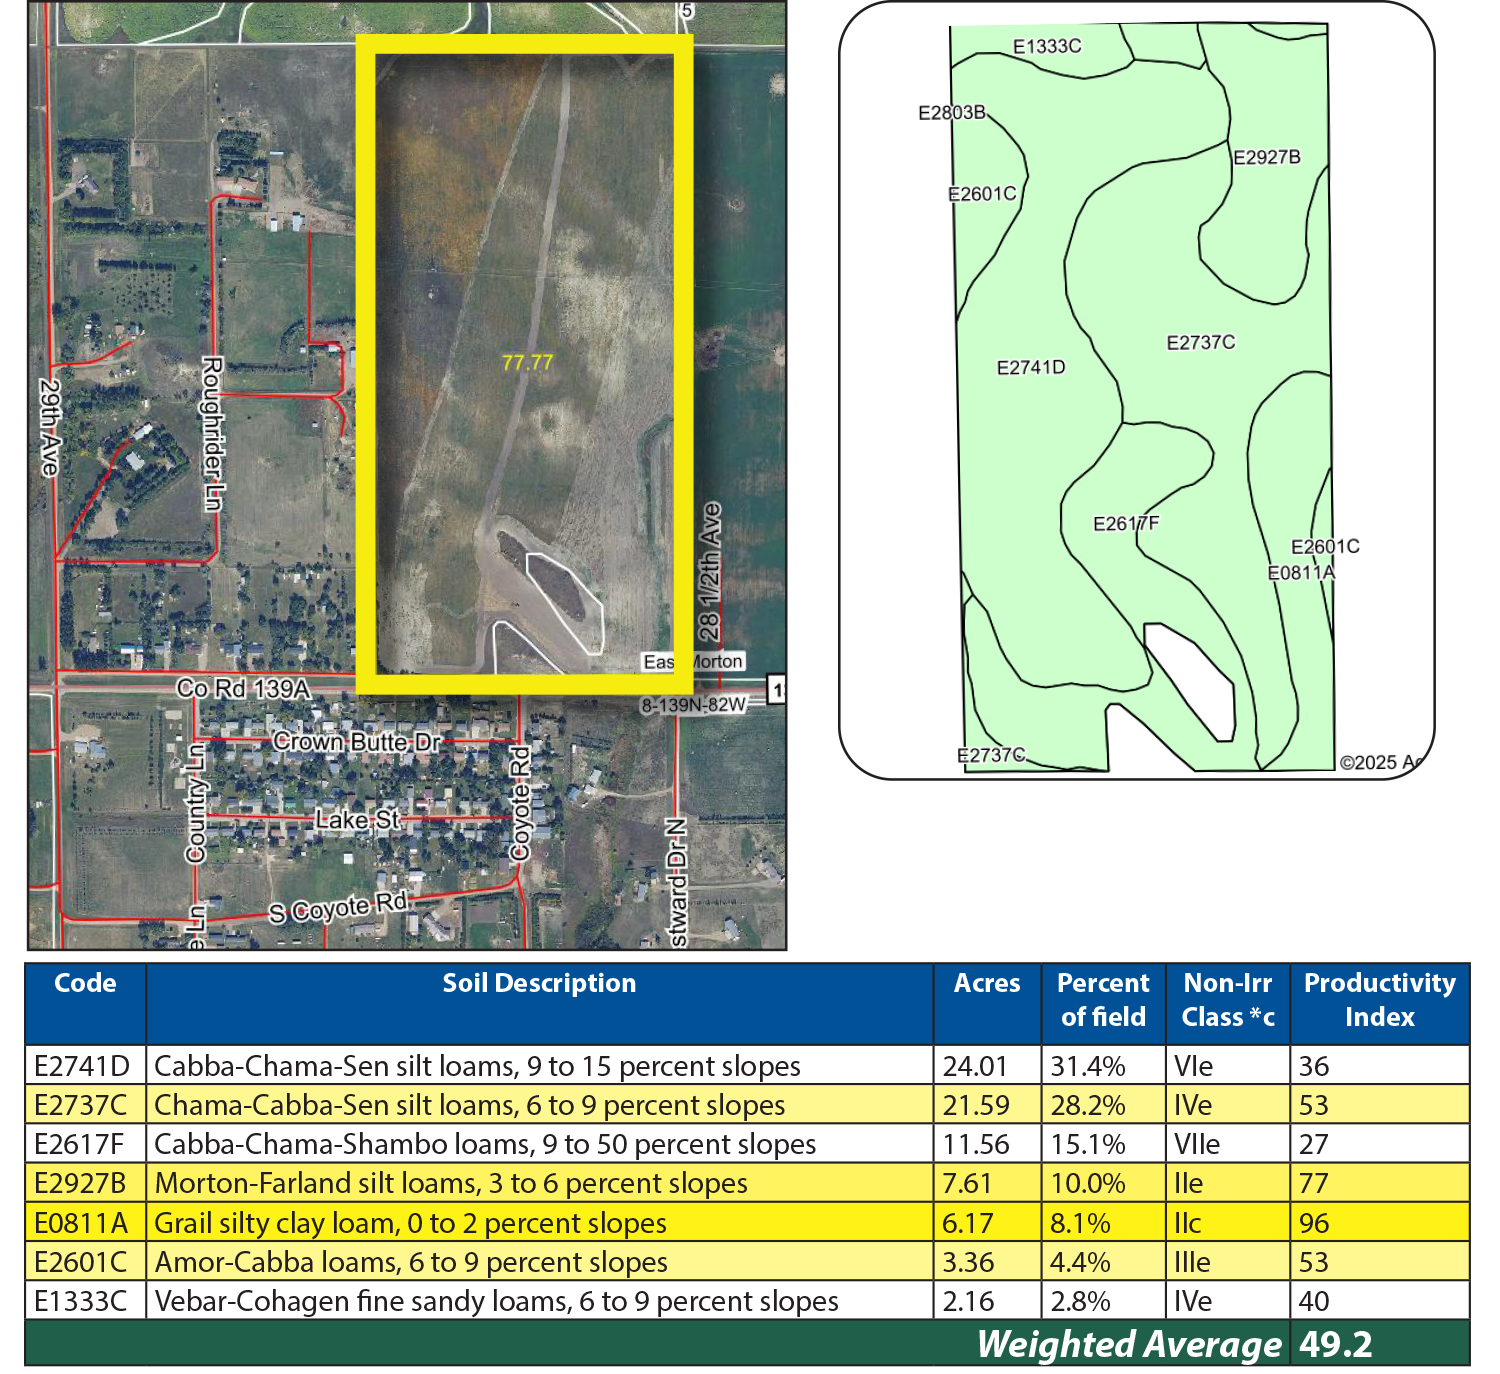Image resolution: width=1500 pixels, height=1374 pixels.
Task: Click the Acres column header
Action: (x=987, y=984)
